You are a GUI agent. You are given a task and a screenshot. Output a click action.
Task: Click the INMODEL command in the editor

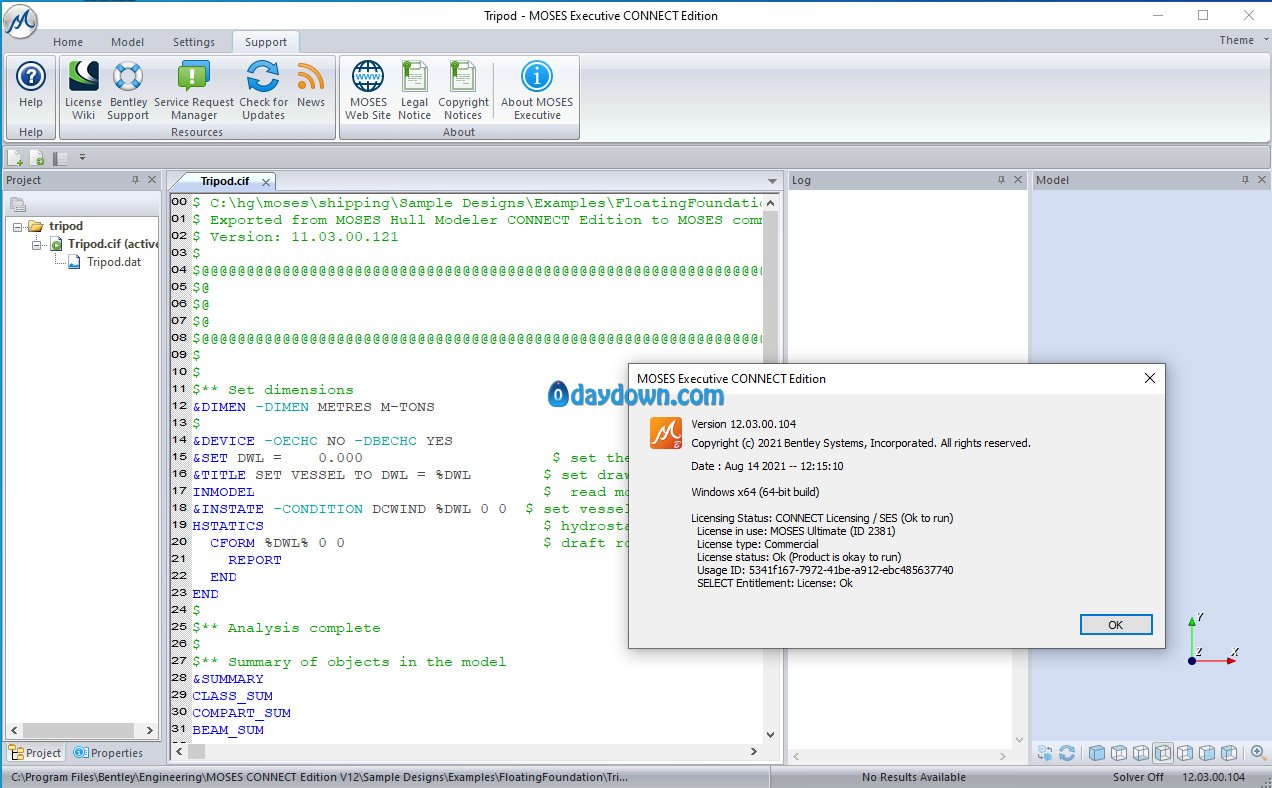click(x=224, y=492)
